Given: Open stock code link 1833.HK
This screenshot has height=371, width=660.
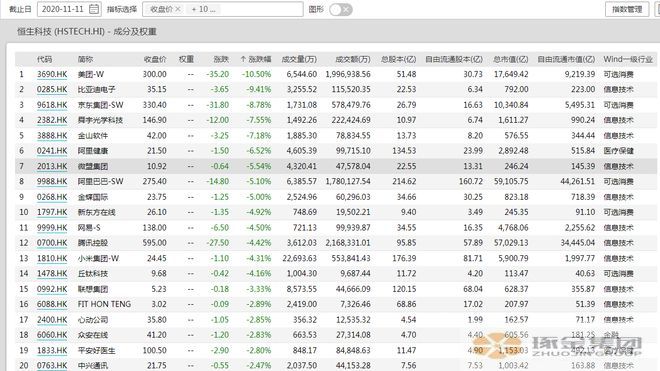Looking at the screenshot, I should pyautogui.click(x=52, y=350).
